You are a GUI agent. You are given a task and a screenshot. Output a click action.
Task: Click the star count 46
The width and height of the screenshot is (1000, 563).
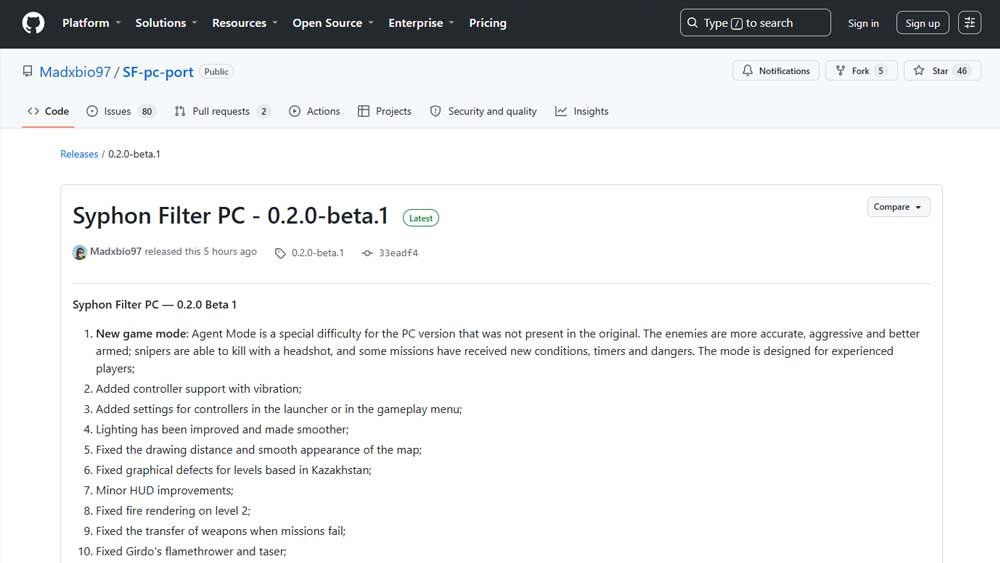(x=962, y=71)
